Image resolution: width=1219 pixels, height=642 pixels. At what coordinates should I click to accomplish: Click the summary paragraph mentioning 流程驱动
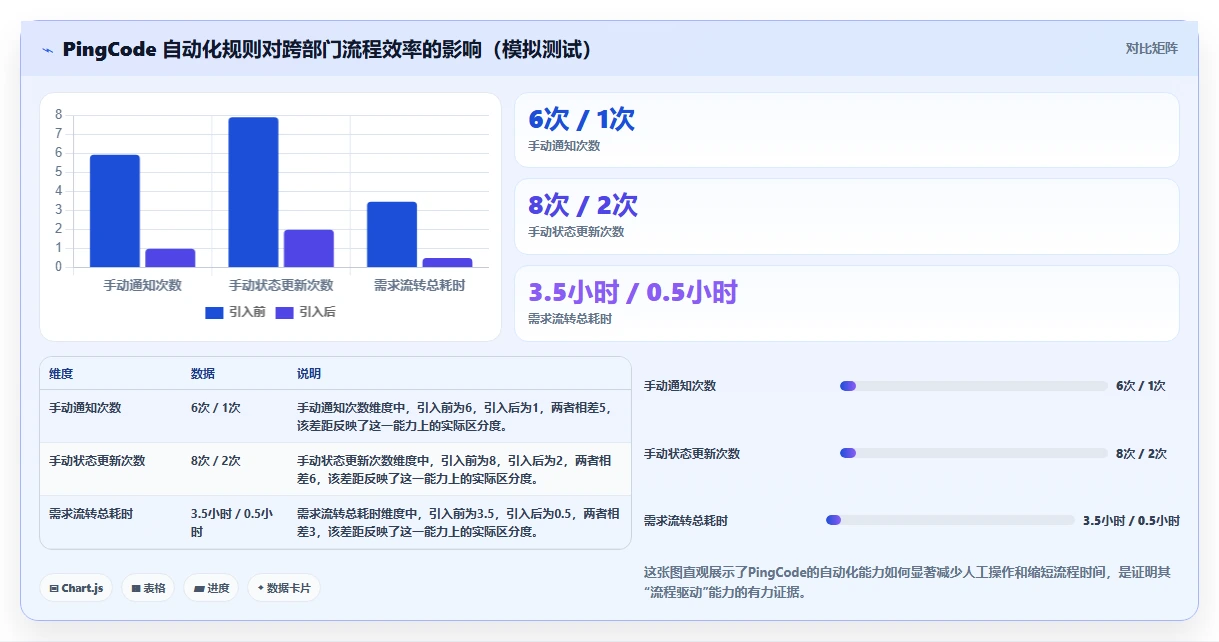point(908,582)
